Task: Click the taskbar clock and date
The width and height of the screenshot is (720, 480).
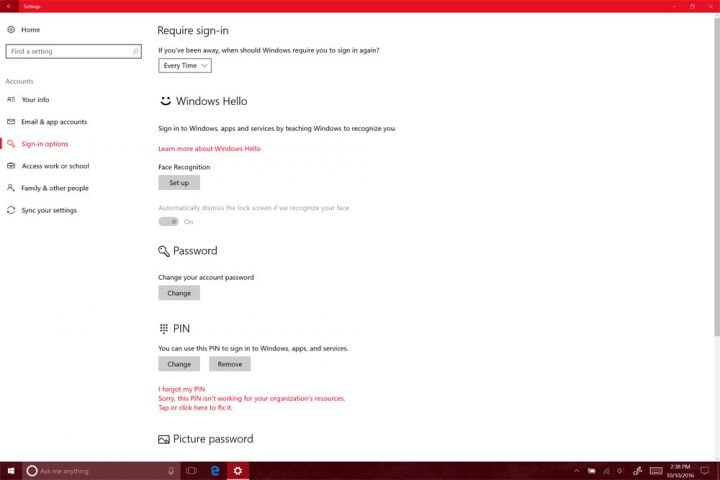Action: point(680,471)
